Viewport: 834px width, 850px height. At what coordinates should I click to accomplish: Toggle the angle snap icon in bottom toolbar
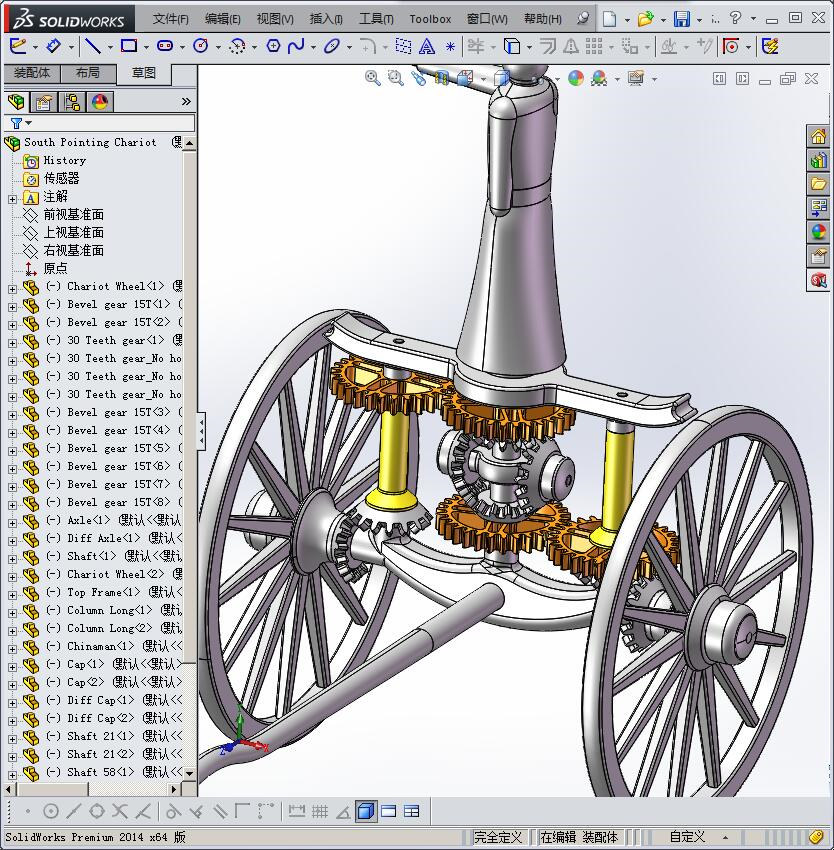pyautogui.click(x=343, y=812)
